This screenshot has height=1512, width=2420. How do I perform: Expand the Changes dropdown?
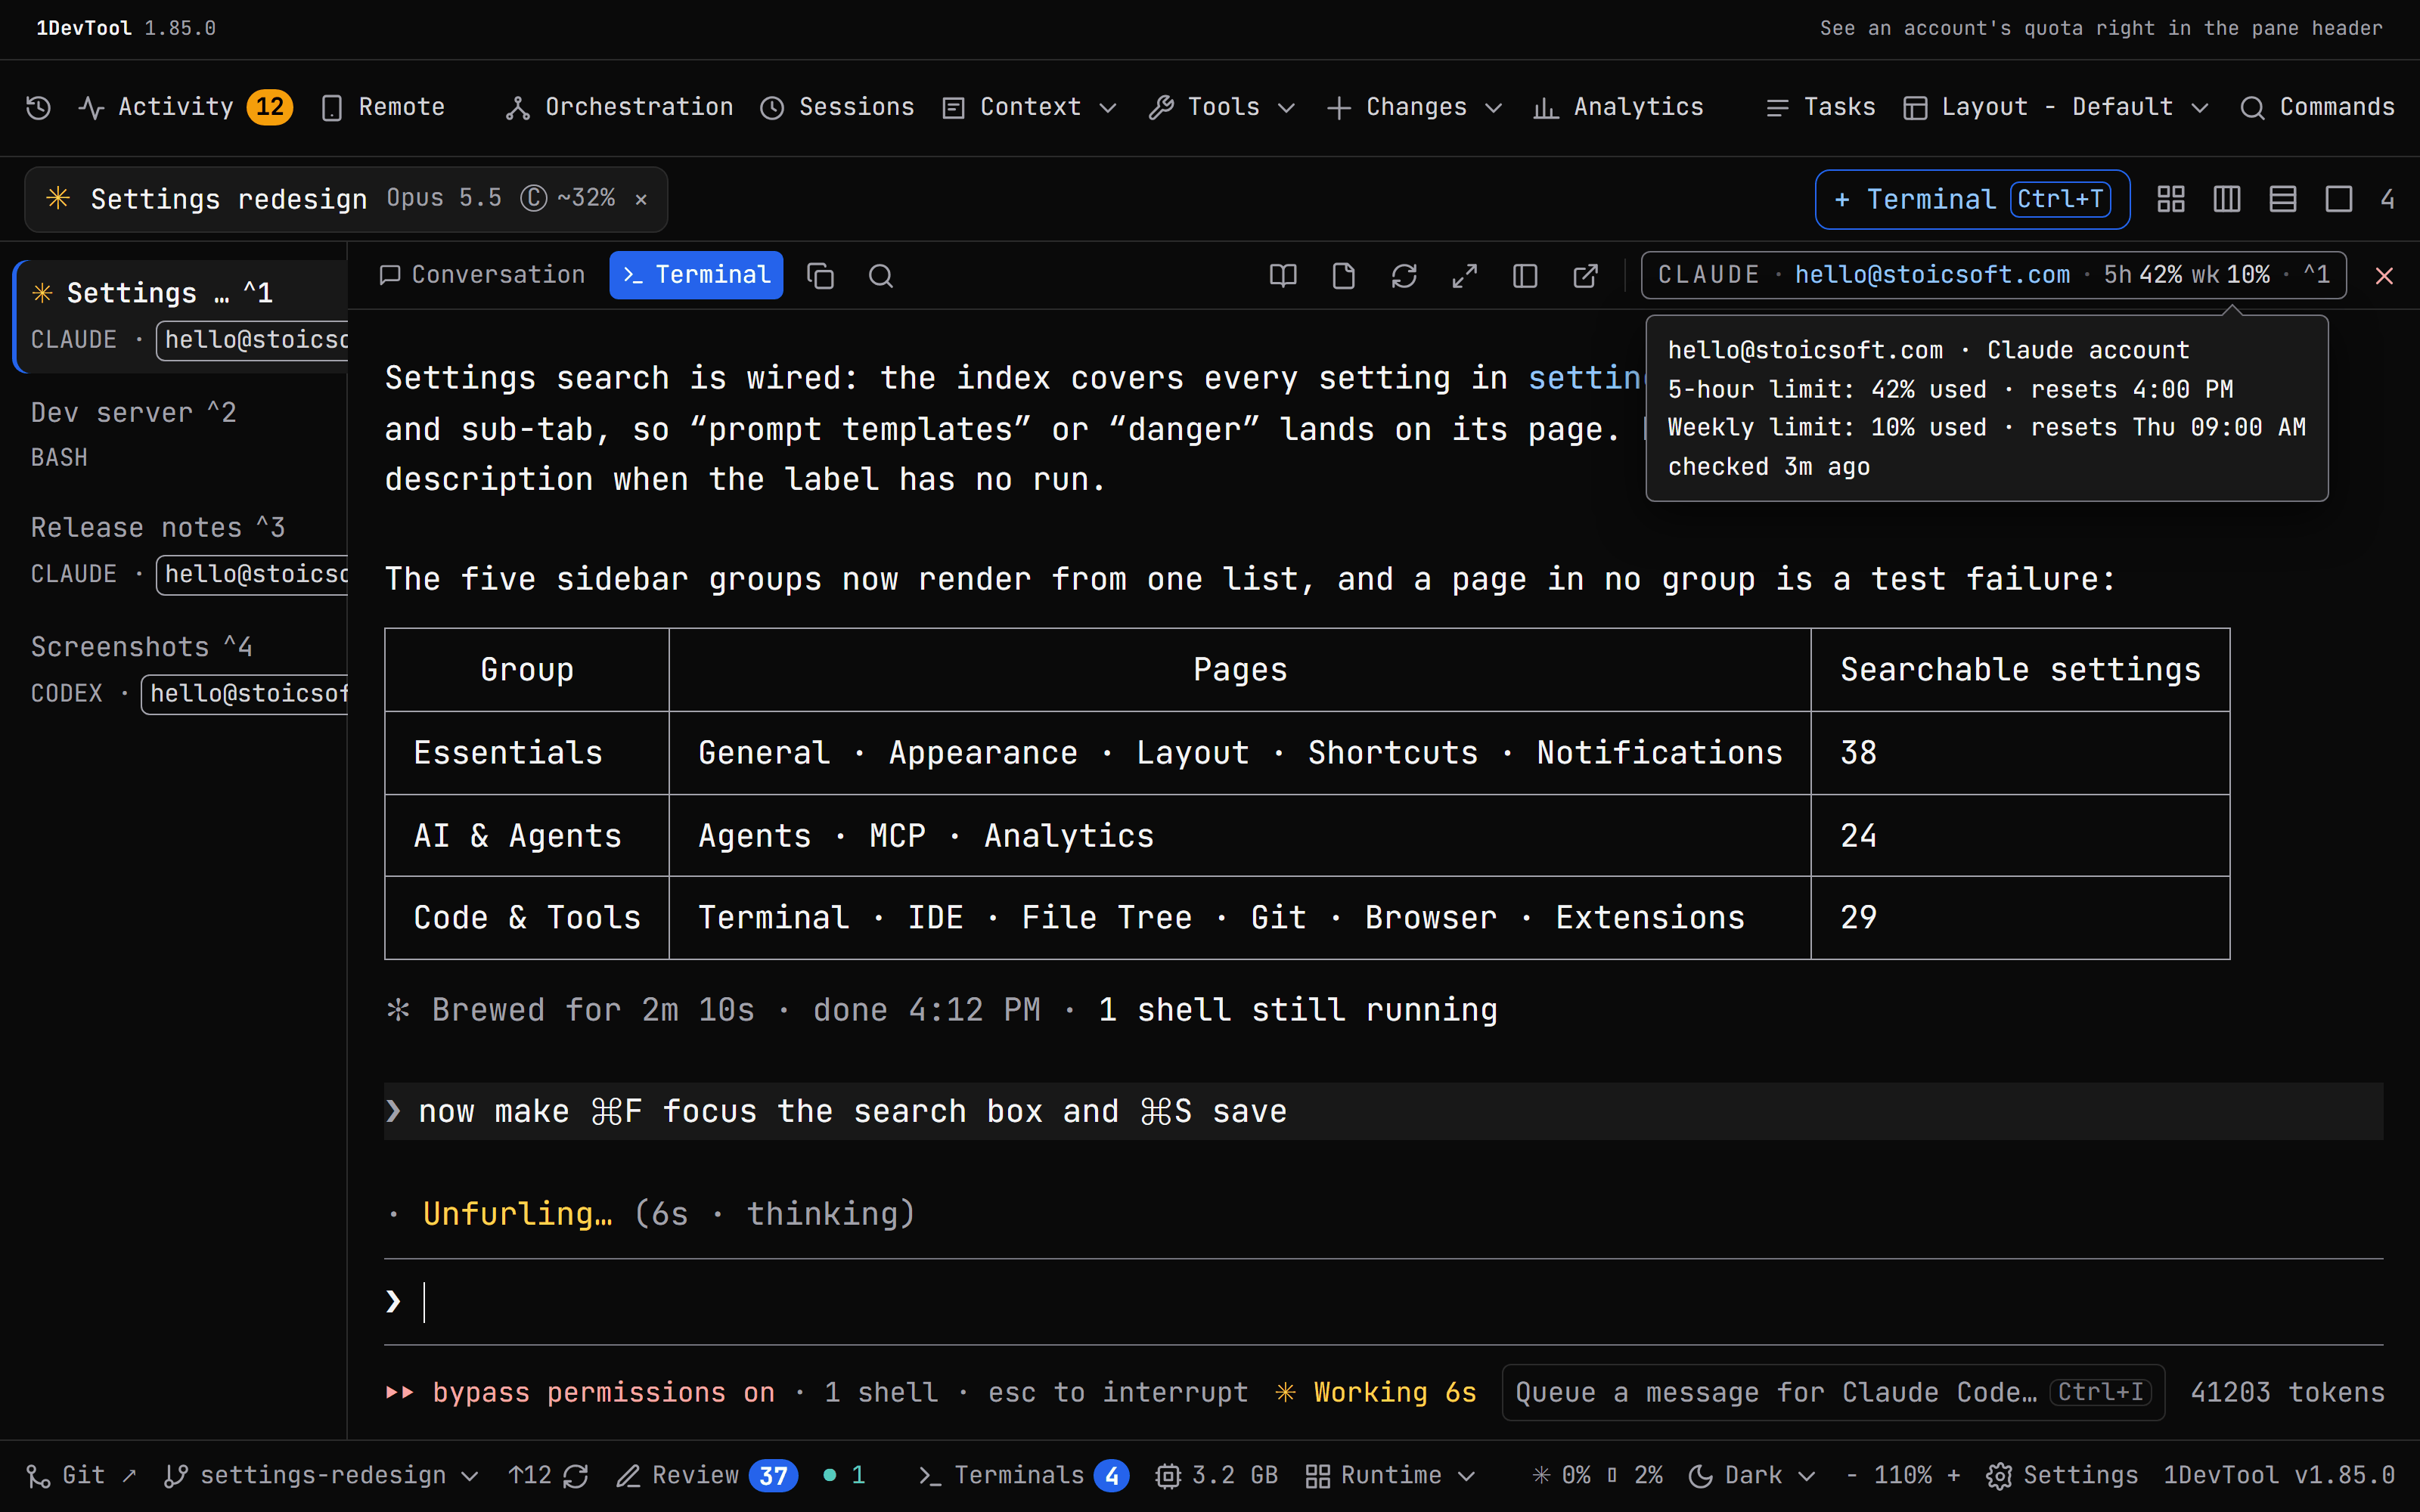pyautogui.click(x=1415, y=107)
